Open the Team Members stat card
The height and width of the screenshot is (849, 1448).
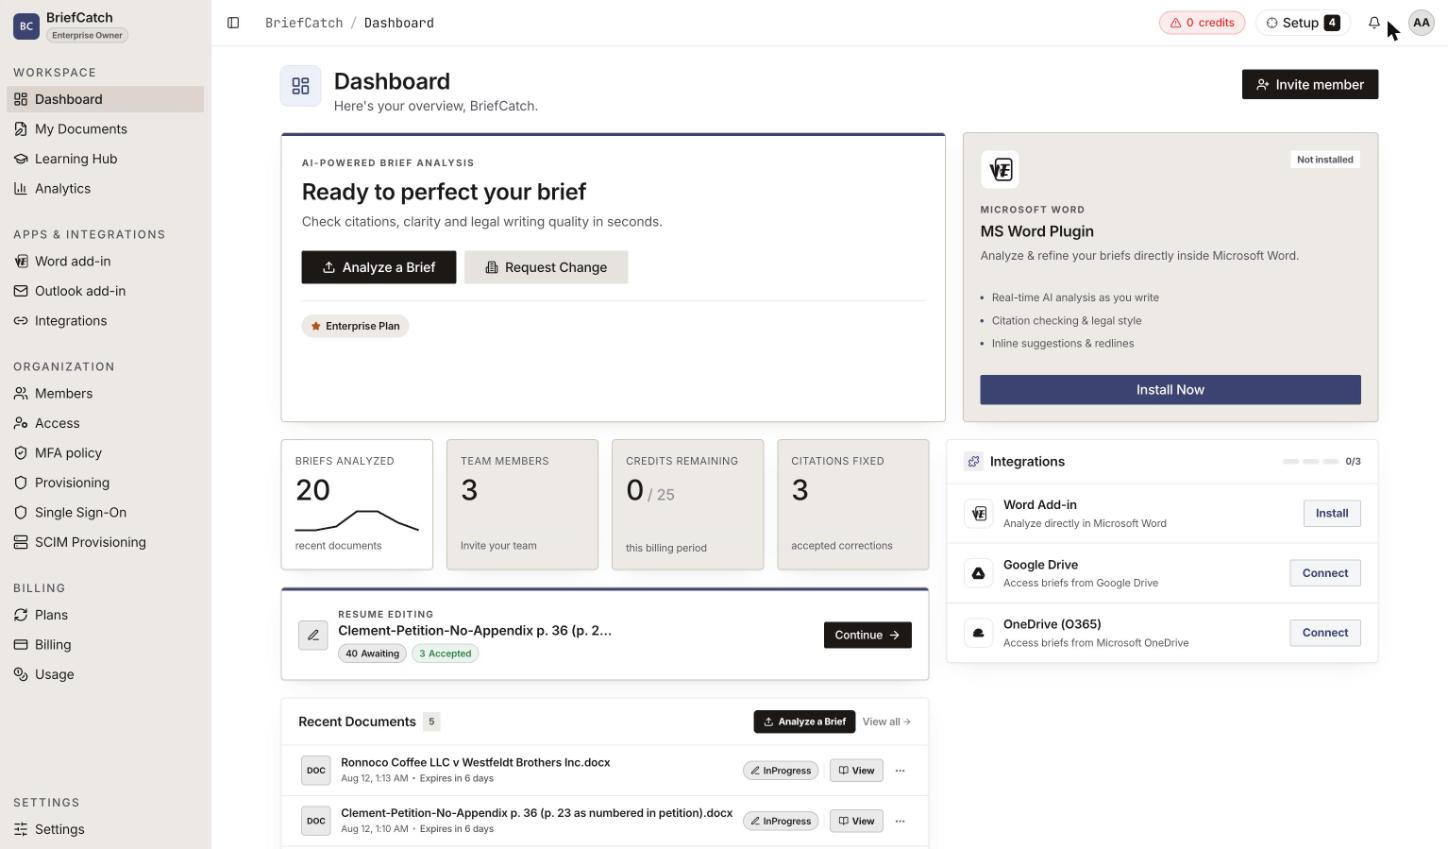point(522,505)
